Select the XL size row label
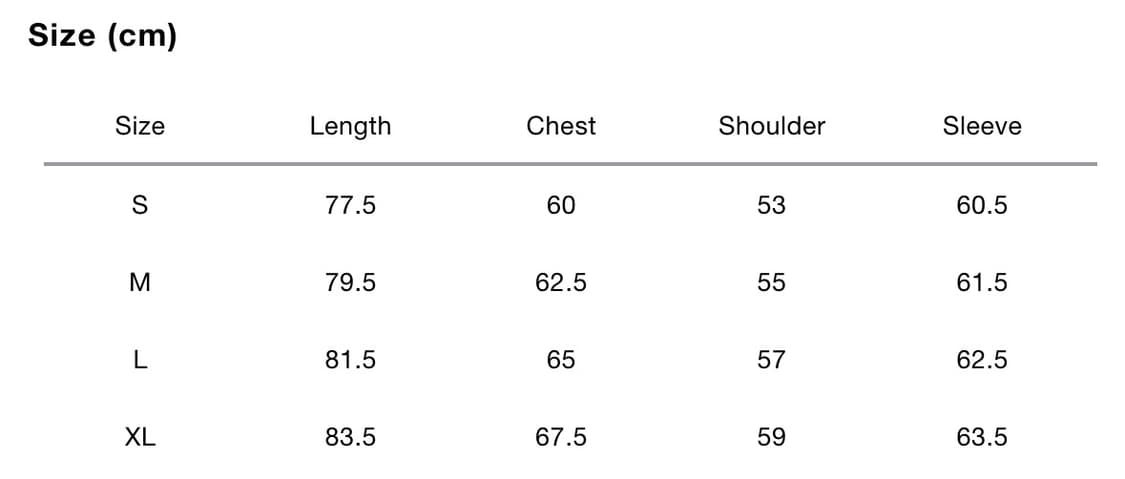This screenshot has height=479, width=1125. [140, 437]
